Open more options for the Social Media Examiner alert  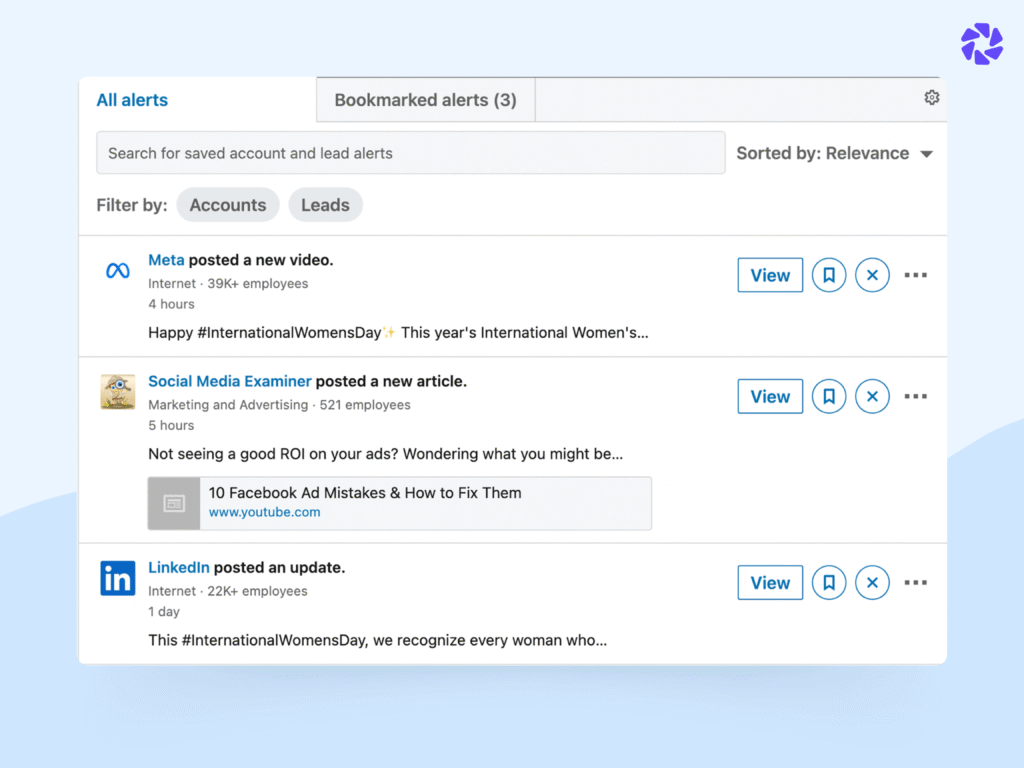point(916,396)
